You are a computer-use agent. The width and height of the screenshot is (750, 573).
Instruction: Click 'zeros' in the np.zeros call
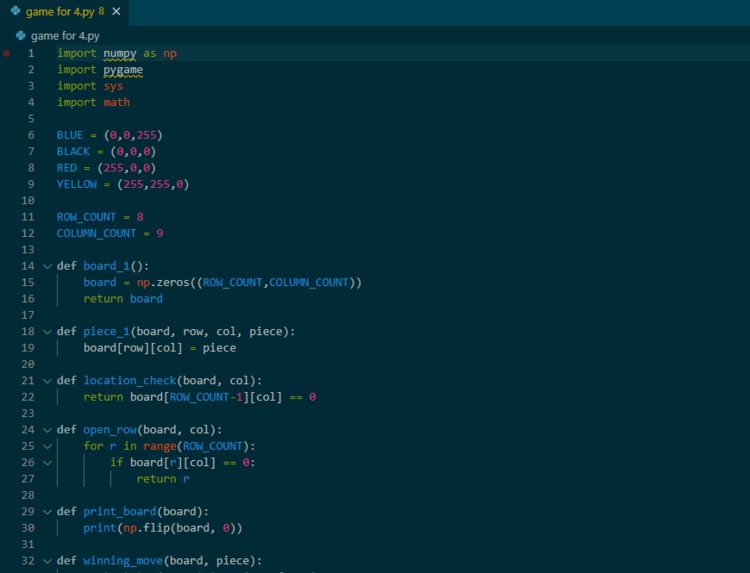[x=173, y=283]
